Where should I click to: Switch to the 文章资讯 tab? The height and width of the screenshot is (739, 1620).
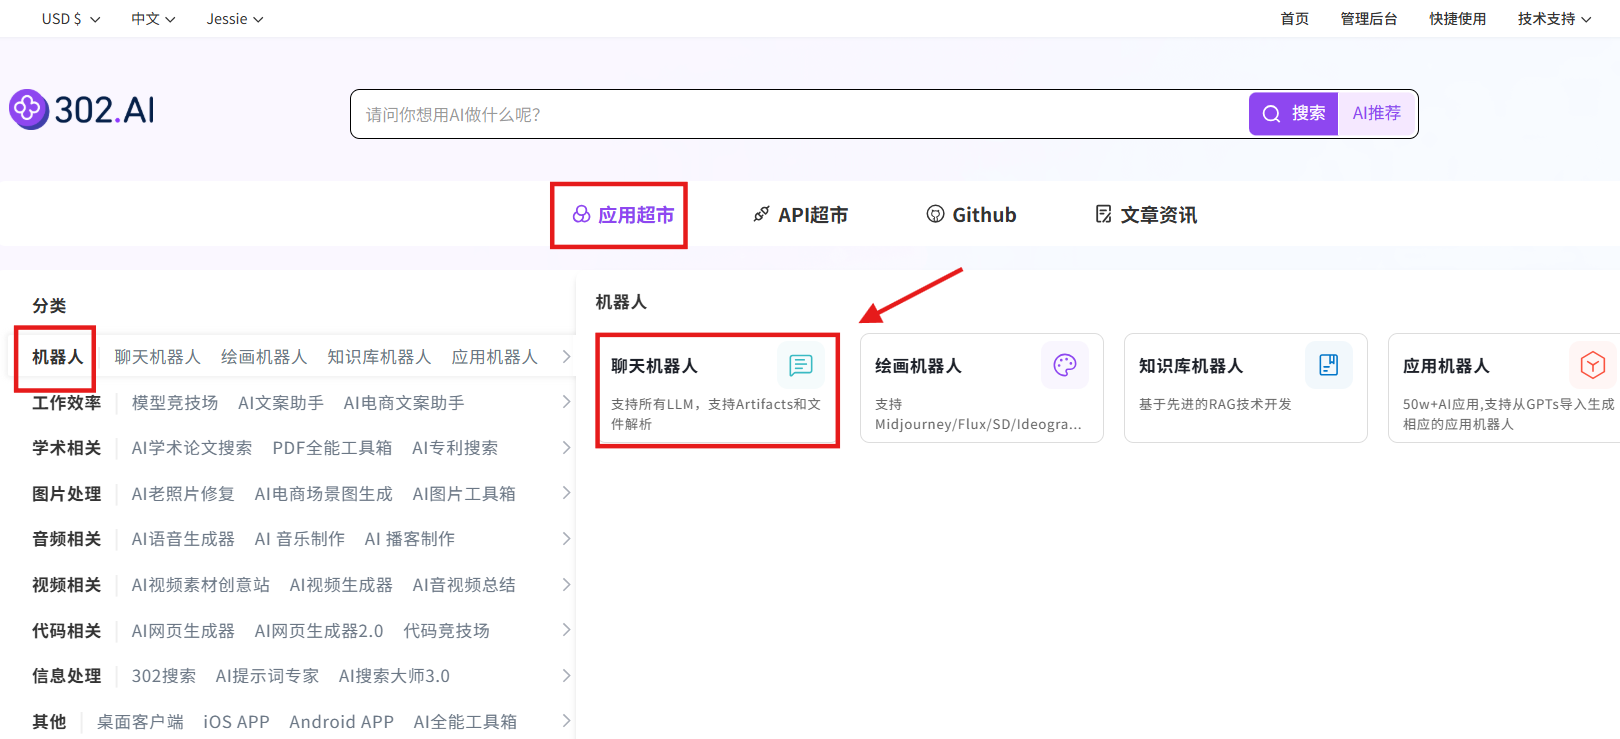(1146, 215)
